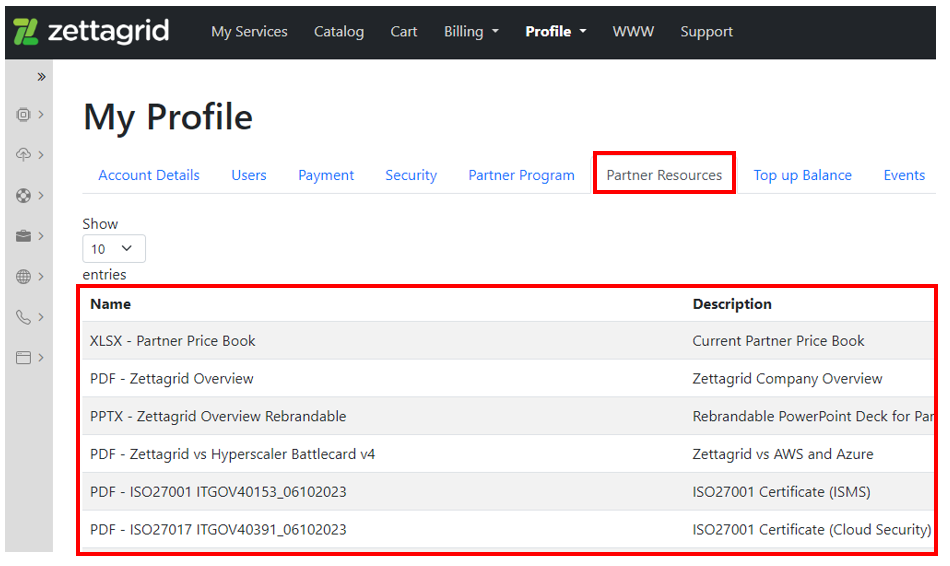Image resolution: width=950 pixels, height=566 pixels.
Task: Open the compute chip sidebar icon
Action: coord(23,115)
